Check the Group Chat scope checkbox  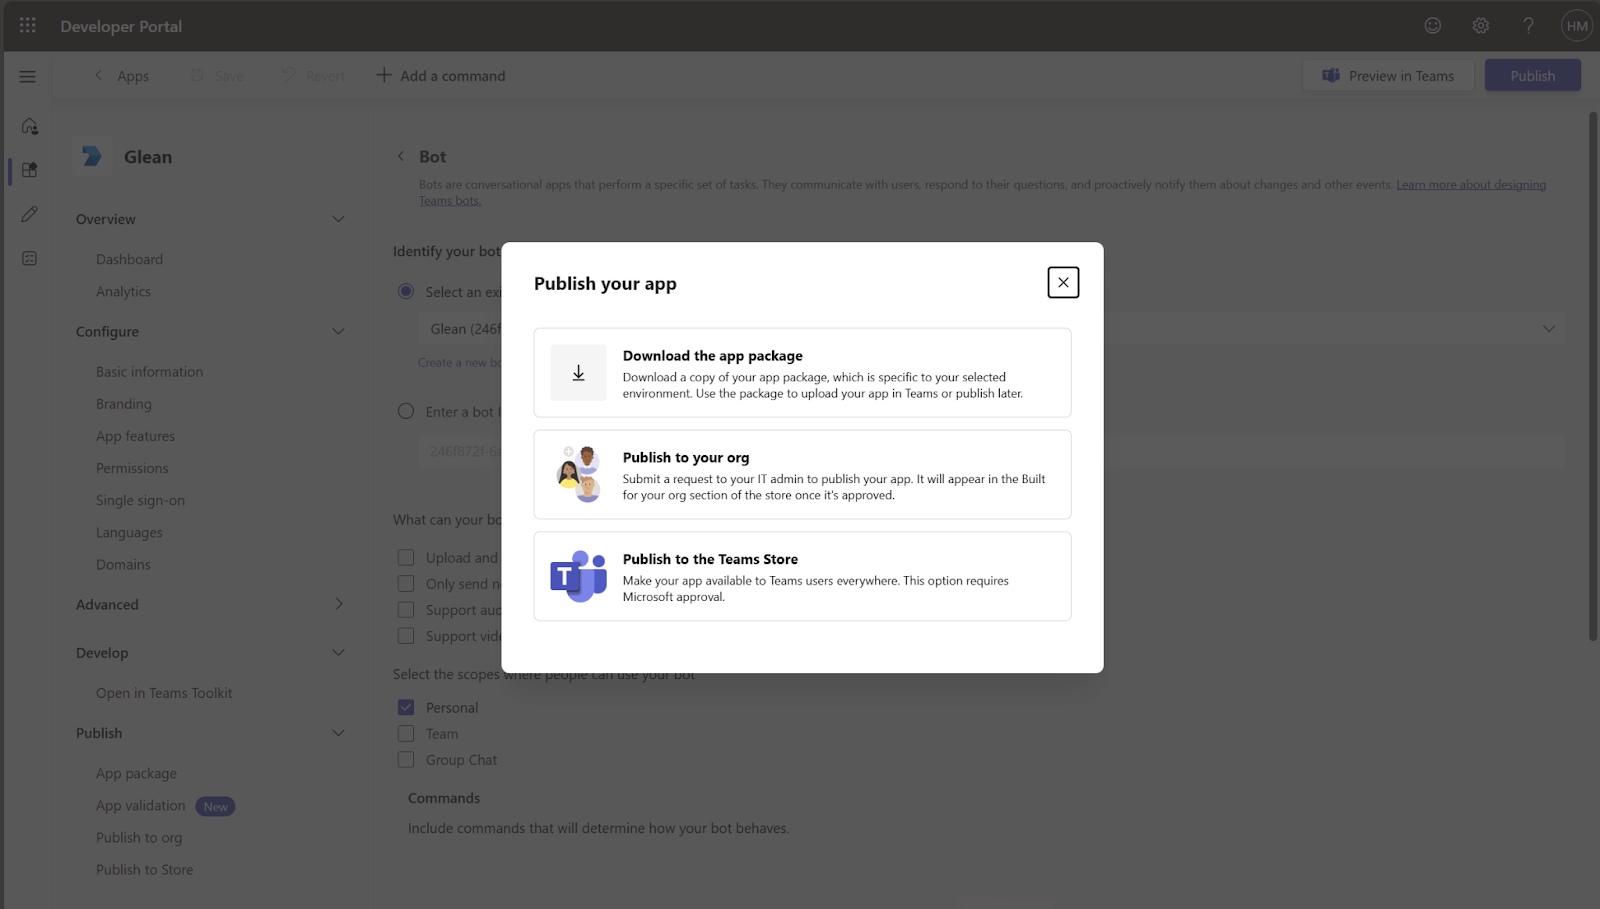tap(406, 760)
